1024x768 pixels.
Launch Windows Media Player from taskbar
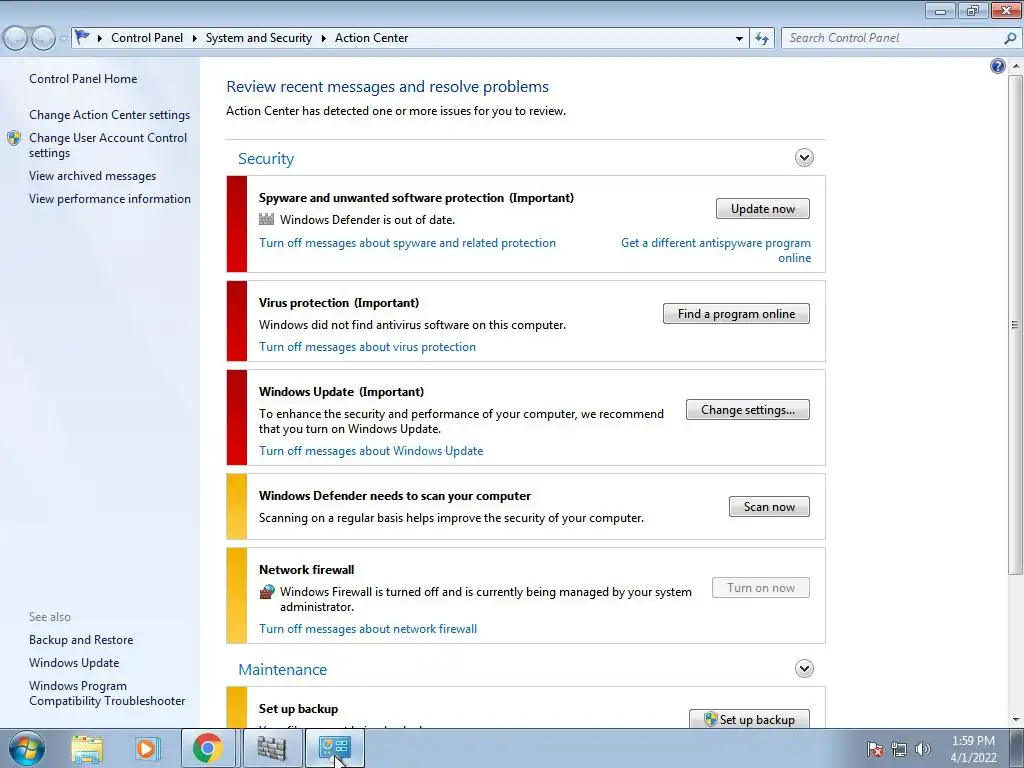147,748
